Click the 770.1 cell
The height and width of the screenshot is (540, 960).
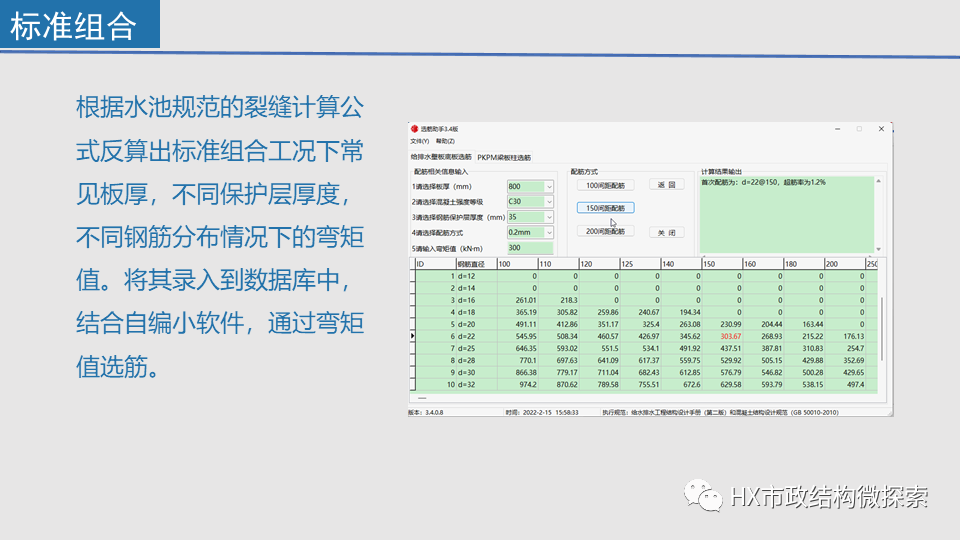coord(517,361)
